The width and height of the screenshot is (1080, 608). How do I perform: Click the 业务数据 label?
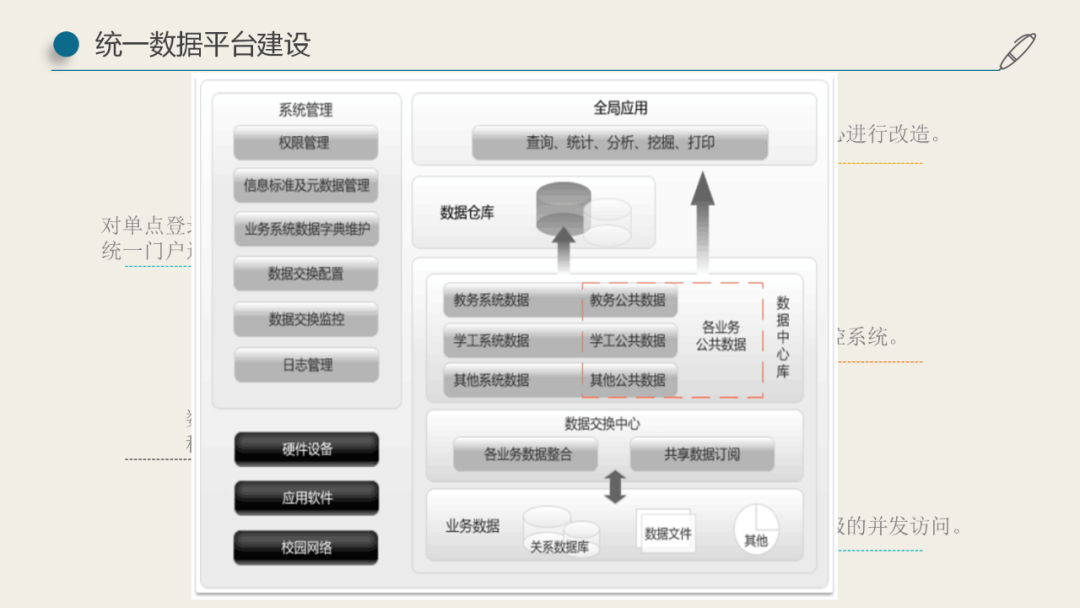(x=472, y=526)
